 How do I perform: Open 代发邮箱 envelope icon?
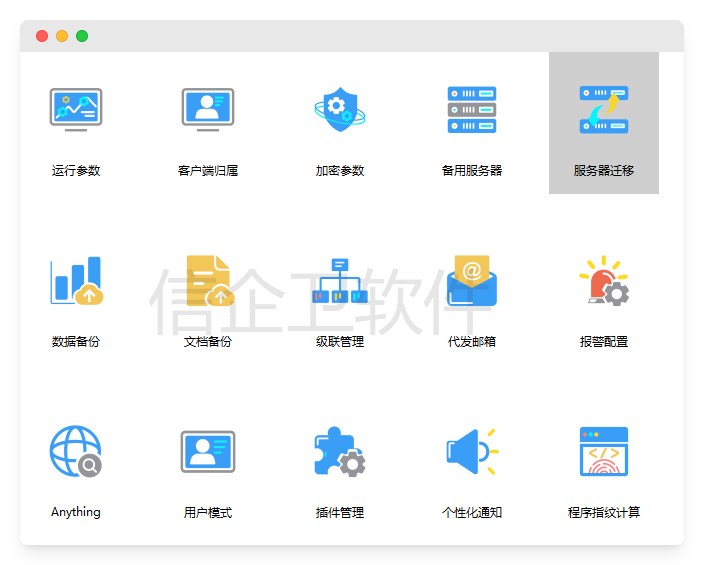click(x=472, y=281)
